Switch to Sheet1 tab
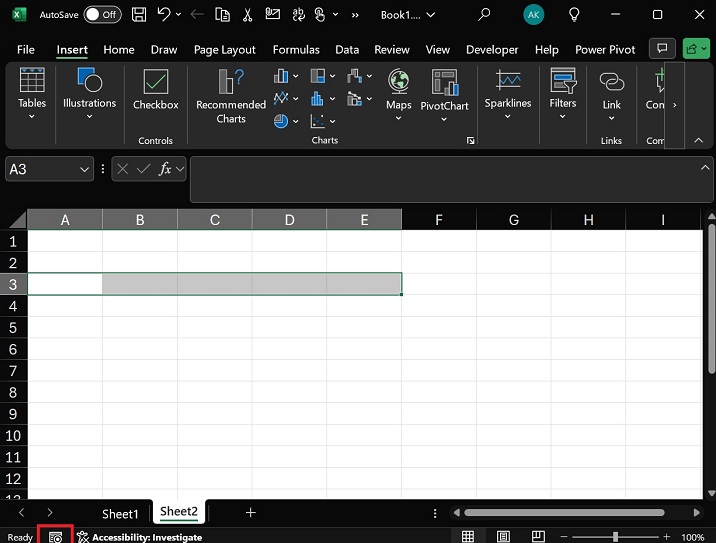The height and width of the screenshot is (543, 716). click(x=120, y=513)
